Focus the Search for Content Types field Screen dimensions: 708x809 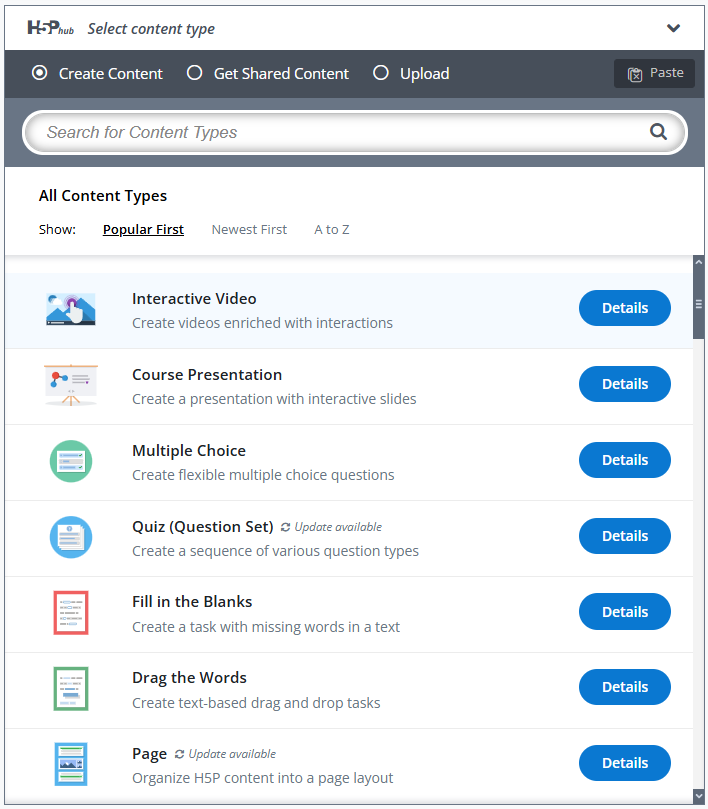(x=340, y=132)
